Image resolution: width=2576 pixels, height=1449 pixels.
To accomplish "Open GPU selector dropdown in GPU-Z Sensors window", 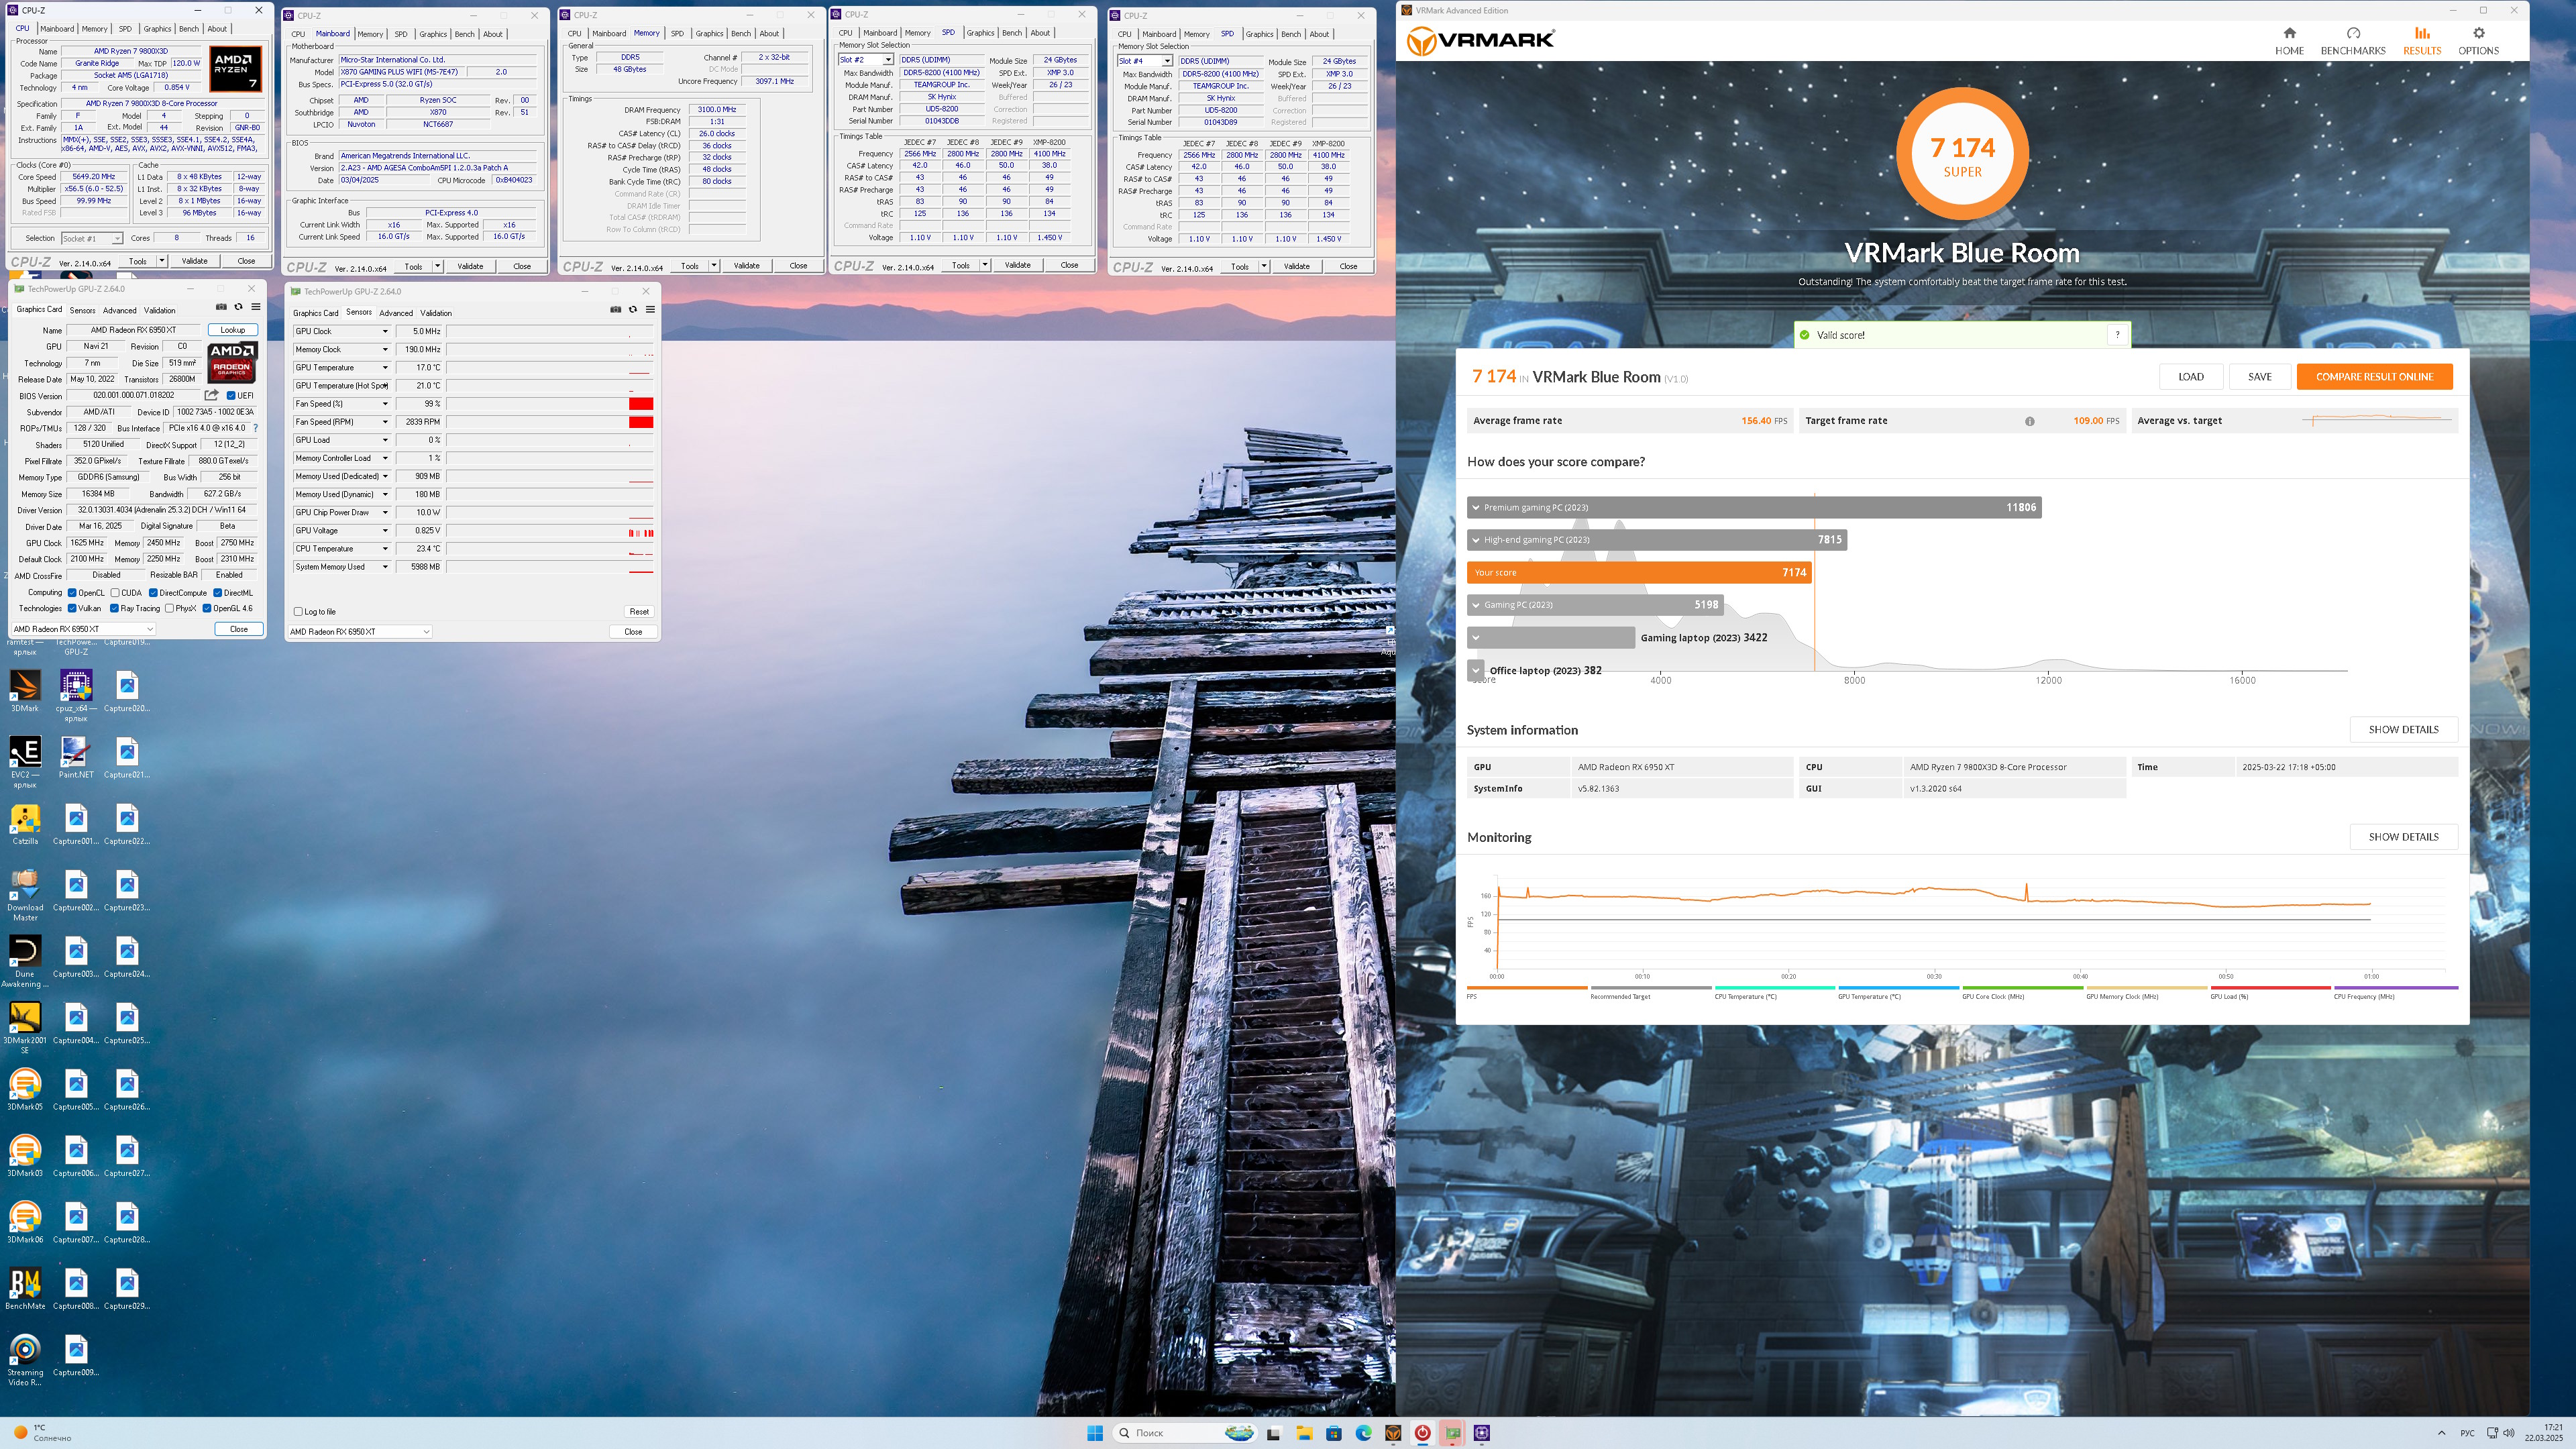I will 360,631.
